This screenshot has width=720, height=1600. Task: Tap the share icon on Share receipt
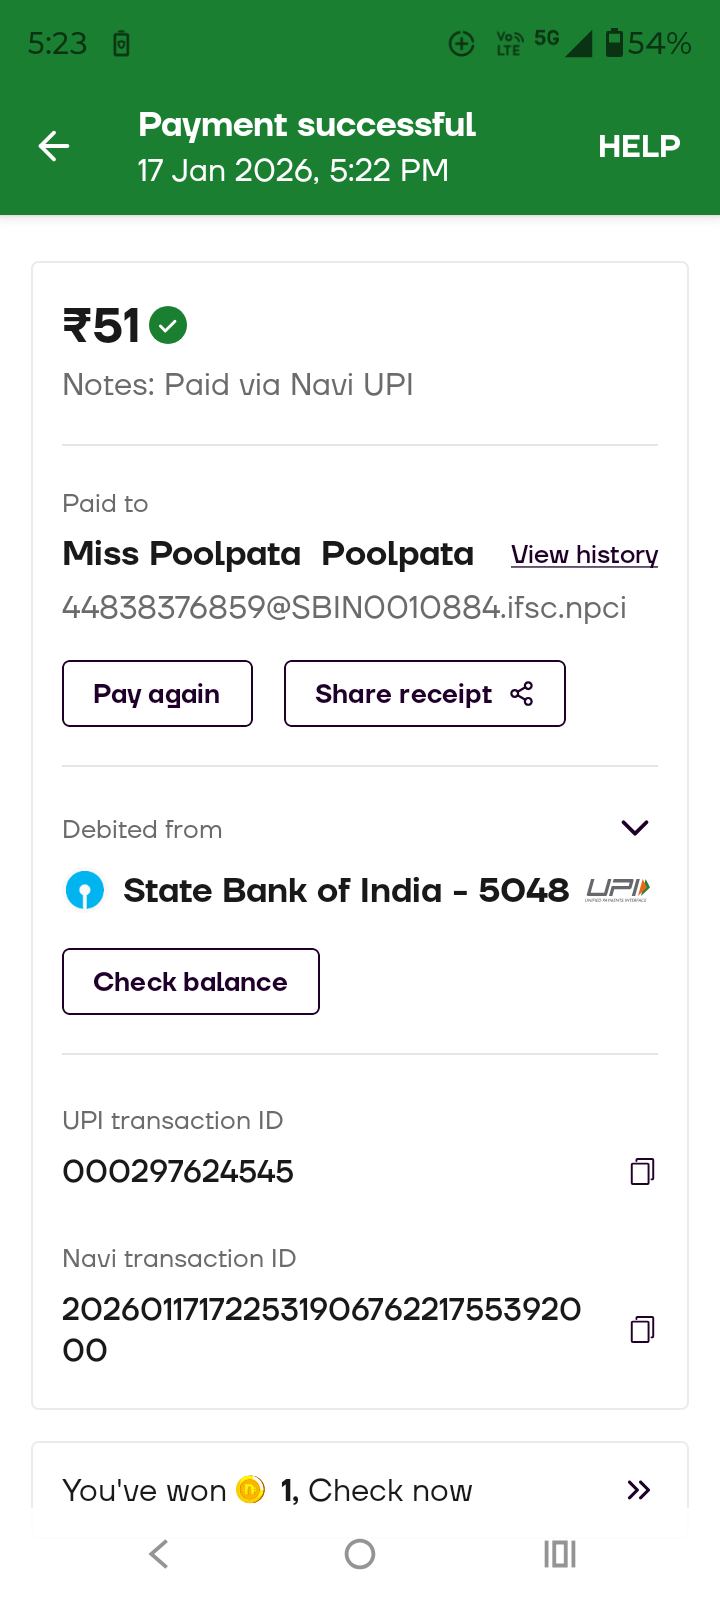click(x=522, y=694)
